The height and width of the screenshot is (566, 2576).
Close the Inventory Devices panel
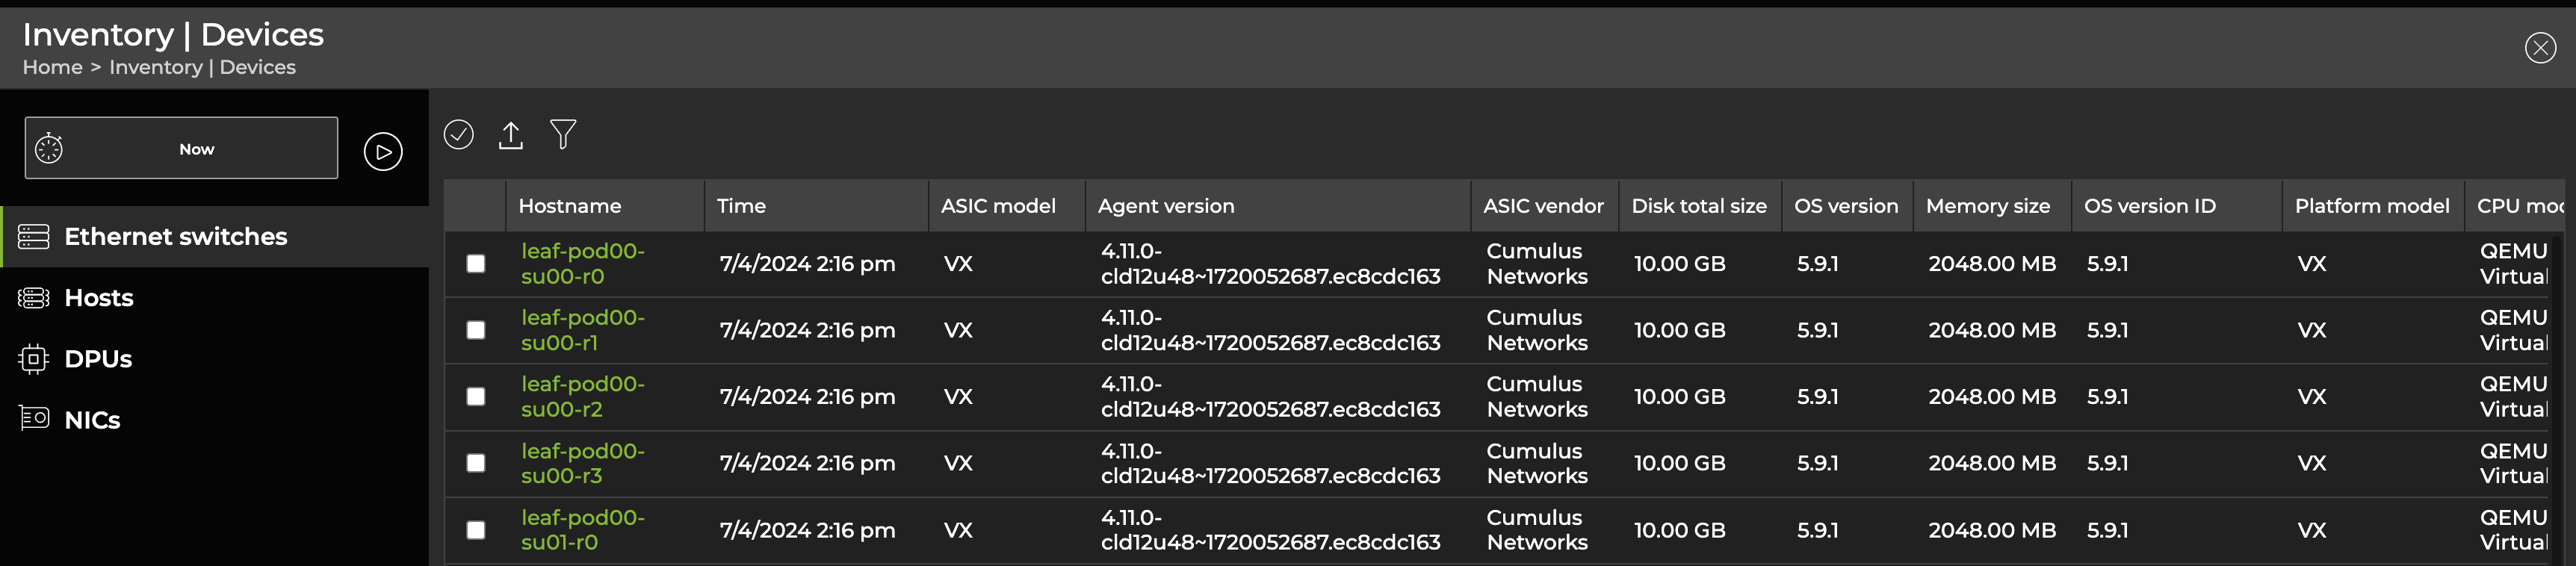pos(2539,48)
